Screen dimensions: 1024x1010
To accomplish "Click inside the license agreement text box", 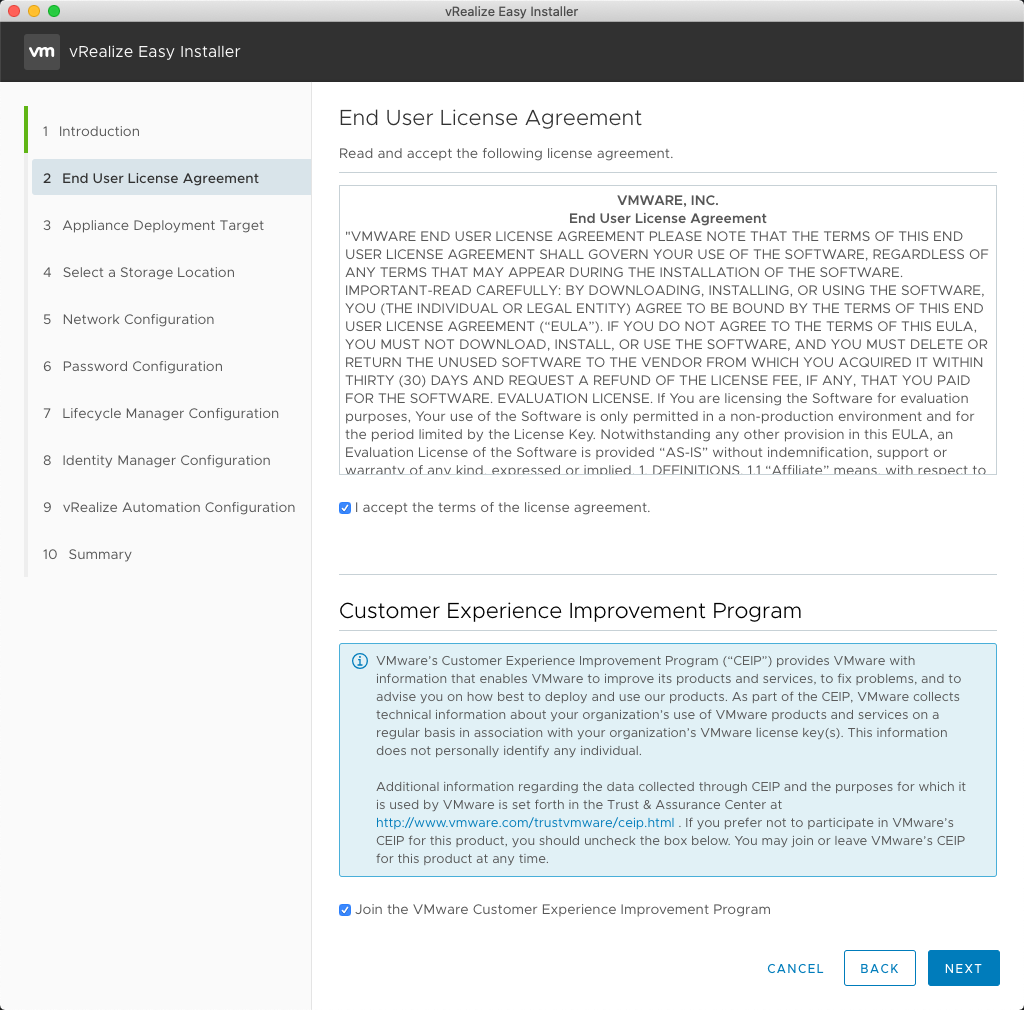I will click(667, 330).
